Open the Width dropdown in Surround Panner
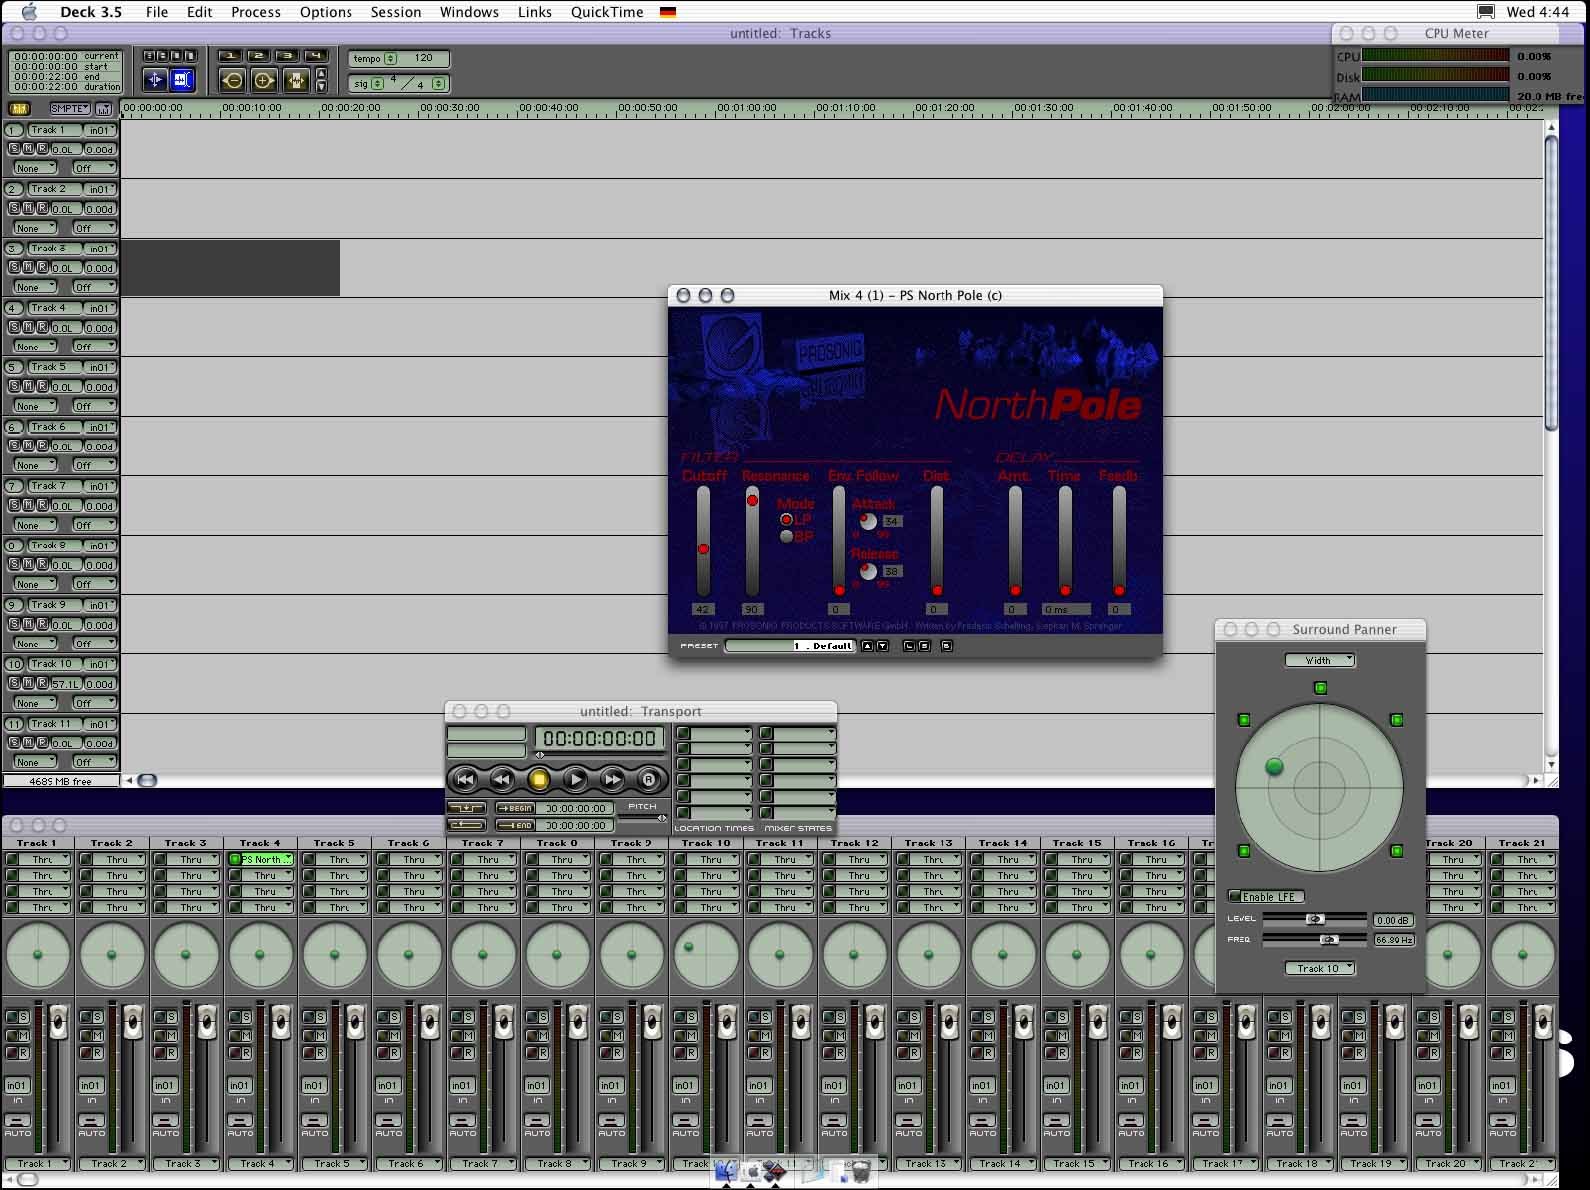This screenshot has height=1190, width=1590. (x=1320, y=660)
